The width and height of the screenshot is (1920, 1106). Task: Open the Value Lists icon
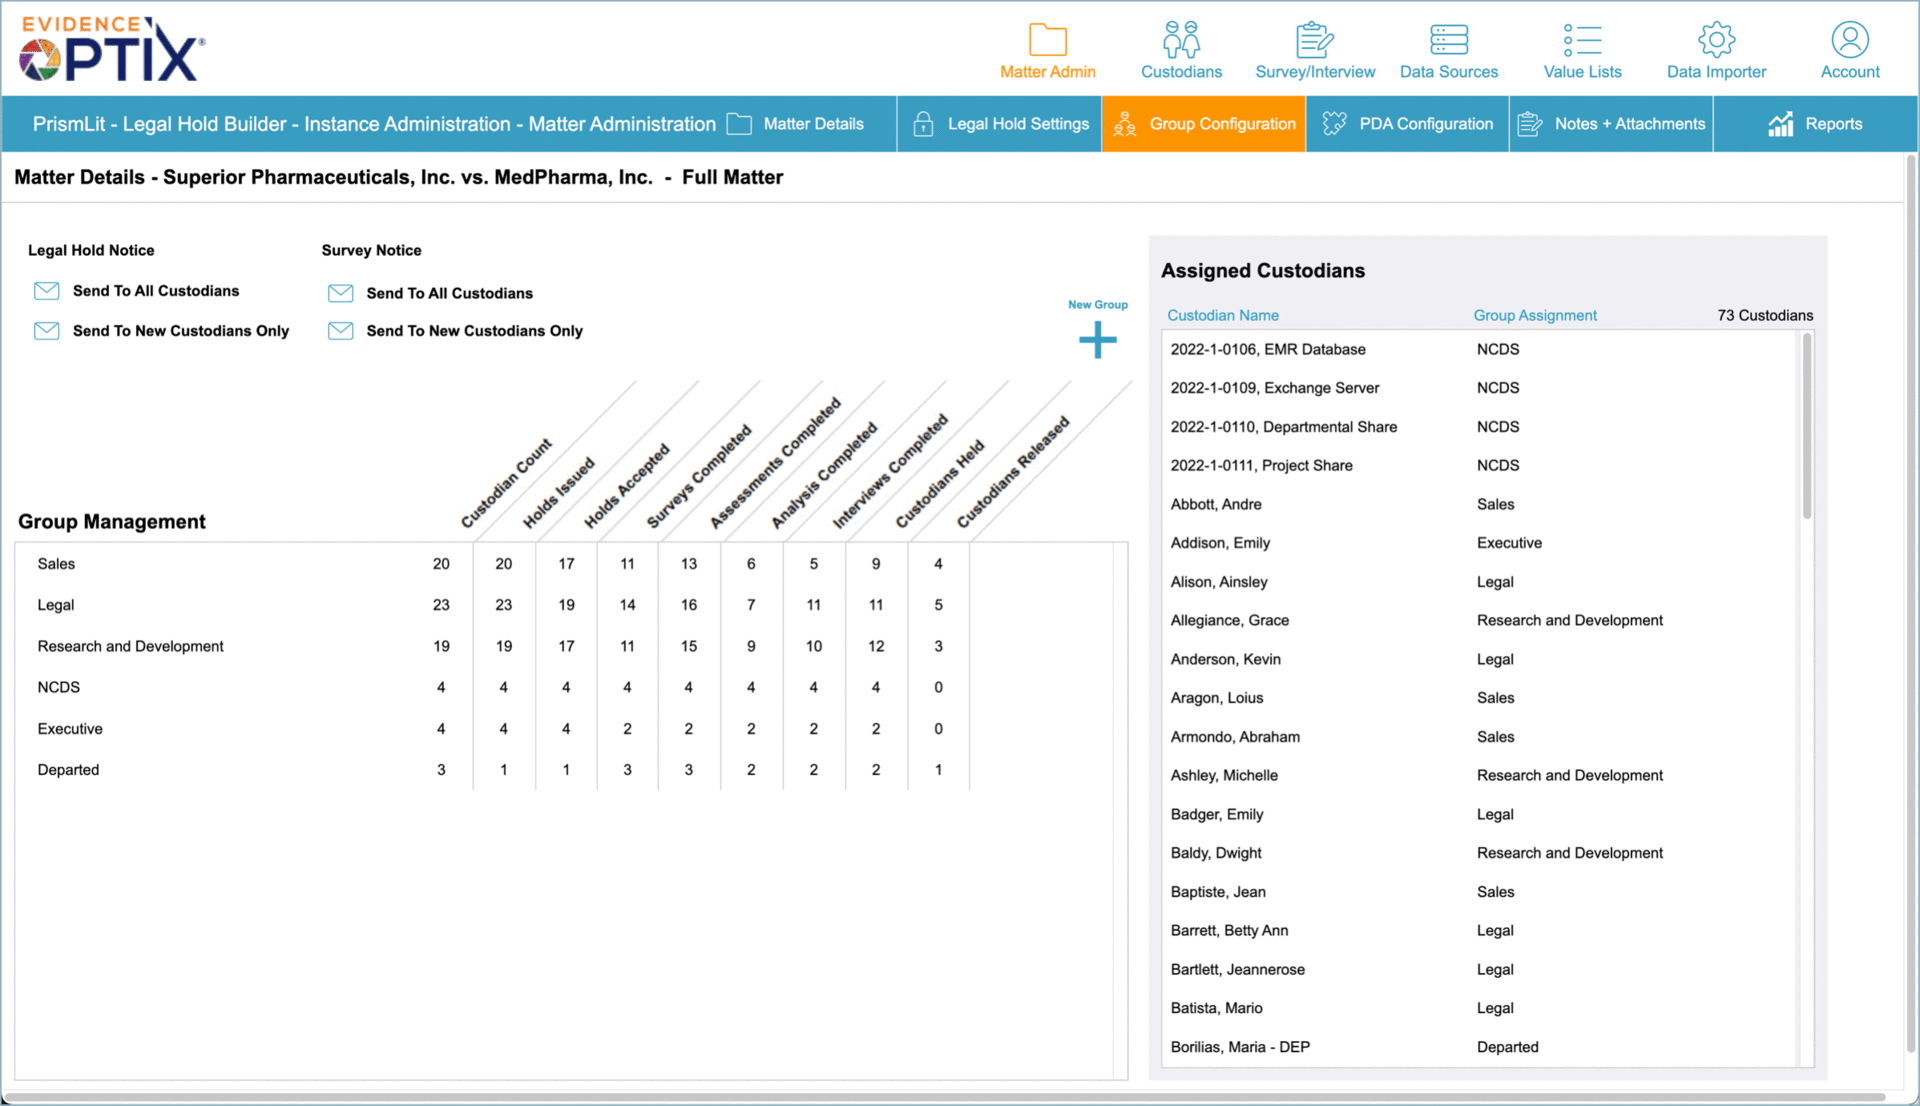pyautogui.click(x=1582, y=41)
